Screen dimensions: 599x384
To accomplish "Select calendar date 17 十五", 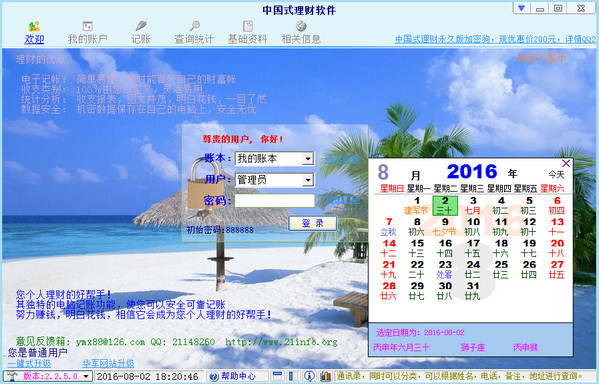I will click(473, 248).
